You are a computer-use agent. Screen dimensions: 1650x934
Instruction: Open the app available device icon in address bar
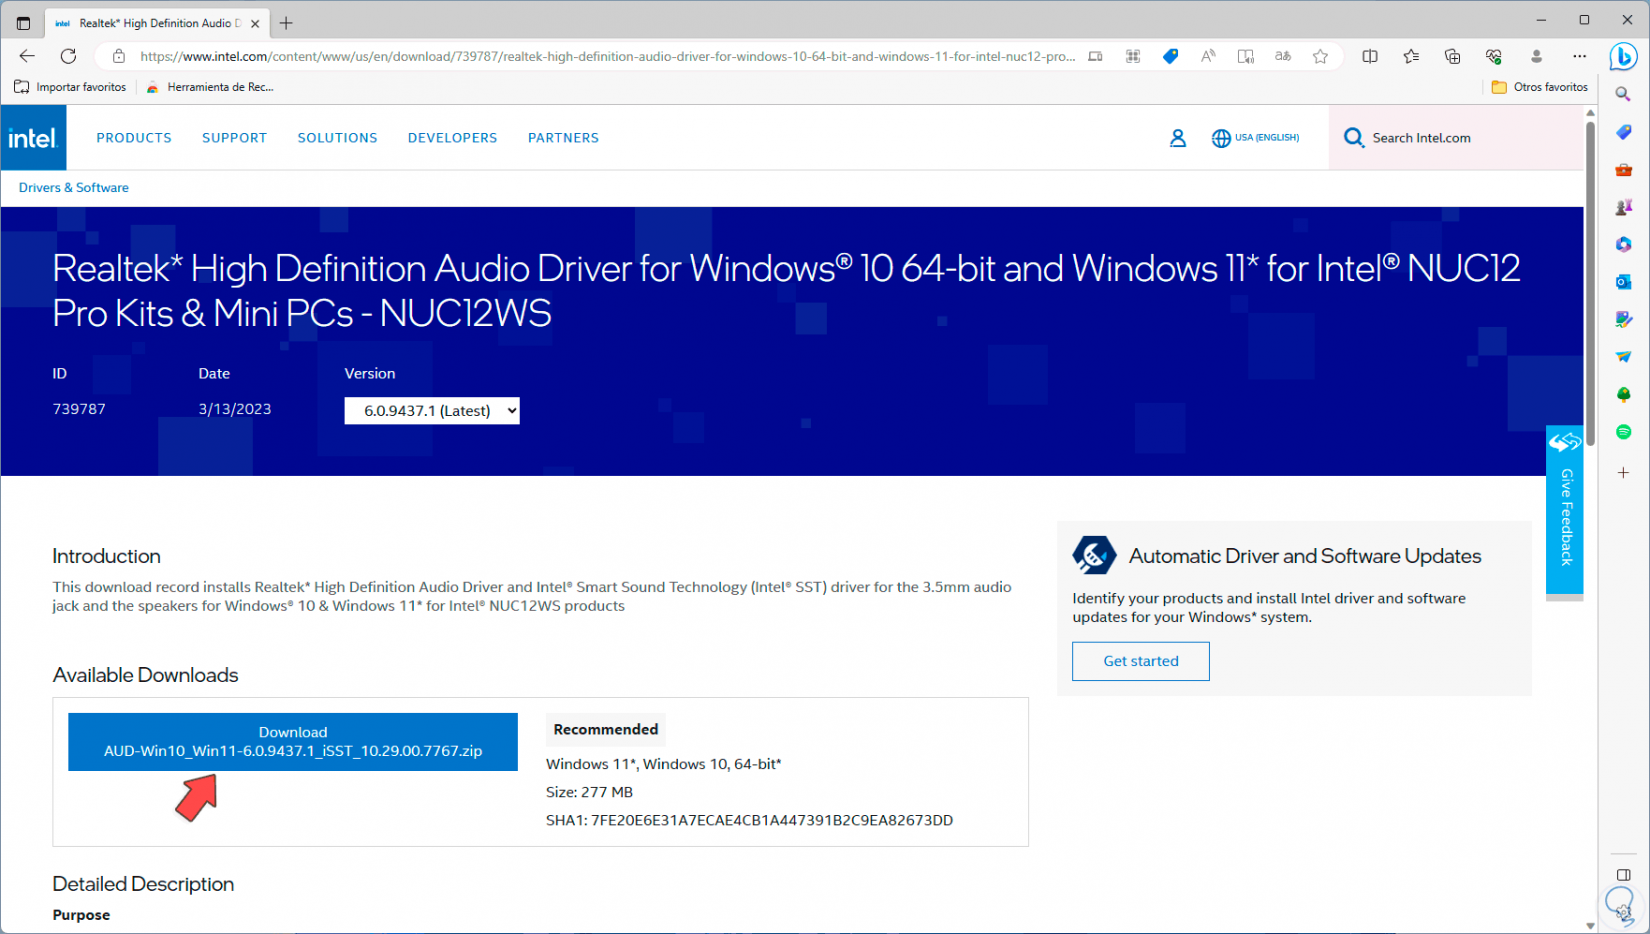click(x=1096, y=56)
